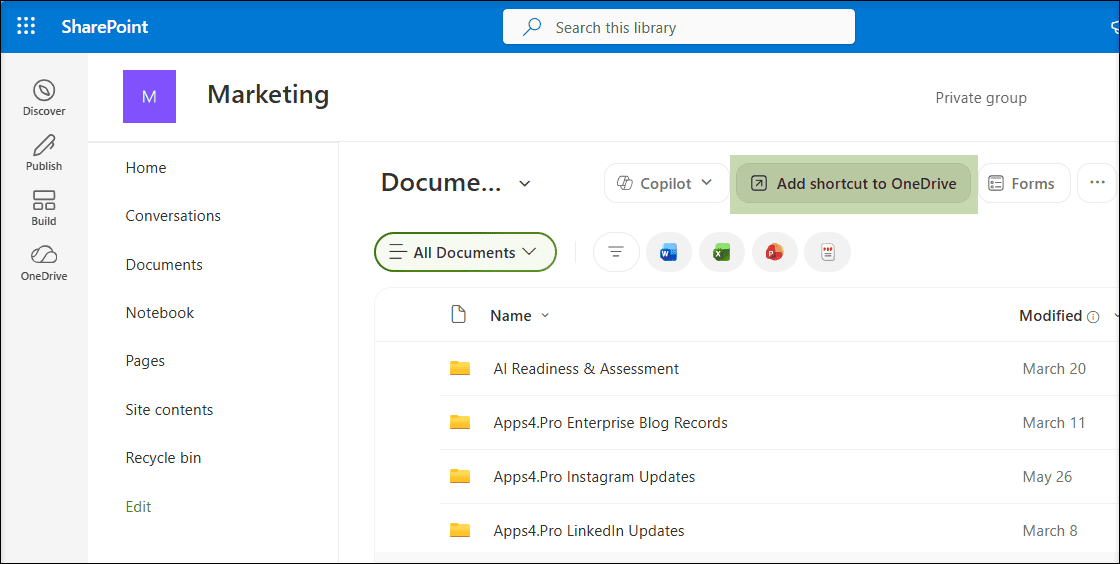1120x564 pixels.
Task: Open the Copilot dropdown button
Action: coord(664,183)
